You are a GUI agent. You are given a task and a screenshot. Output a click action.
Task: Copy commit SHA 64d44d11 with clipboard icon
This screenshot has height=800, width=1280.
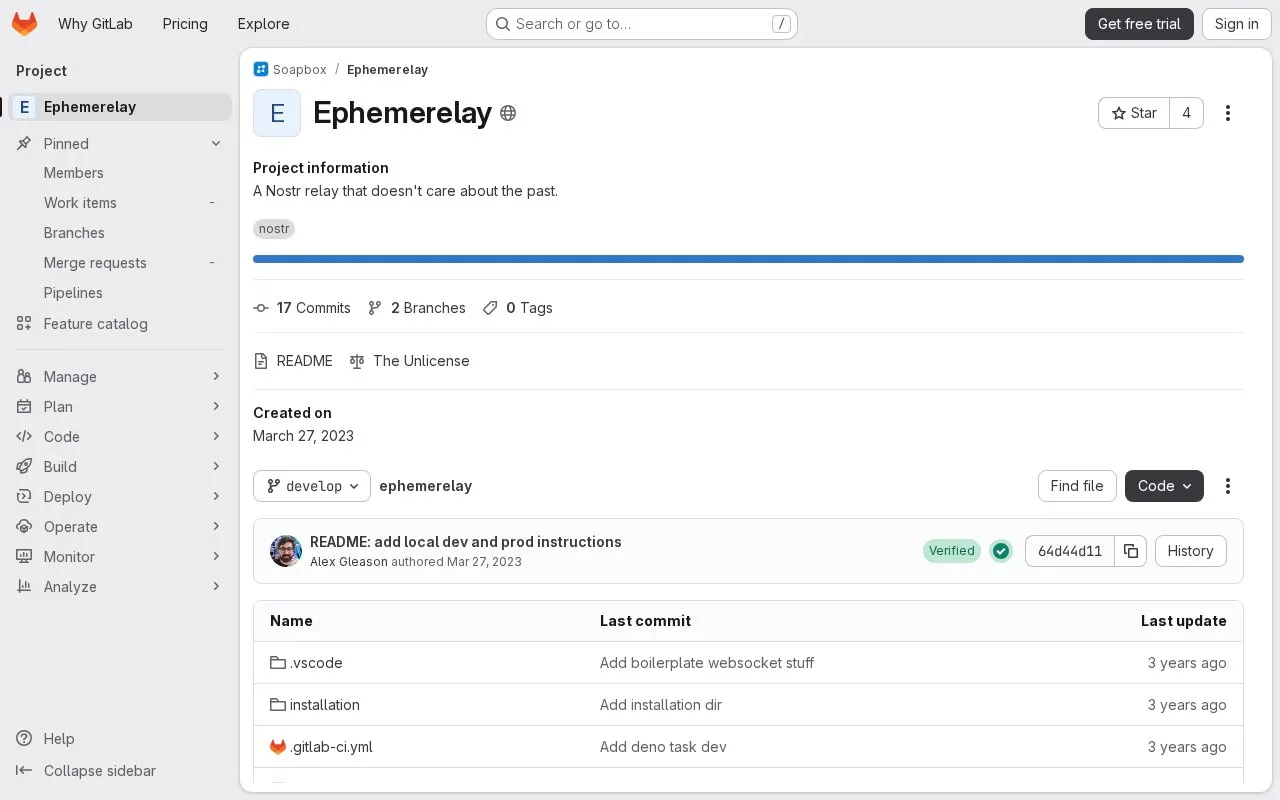tap(1130, 551)
